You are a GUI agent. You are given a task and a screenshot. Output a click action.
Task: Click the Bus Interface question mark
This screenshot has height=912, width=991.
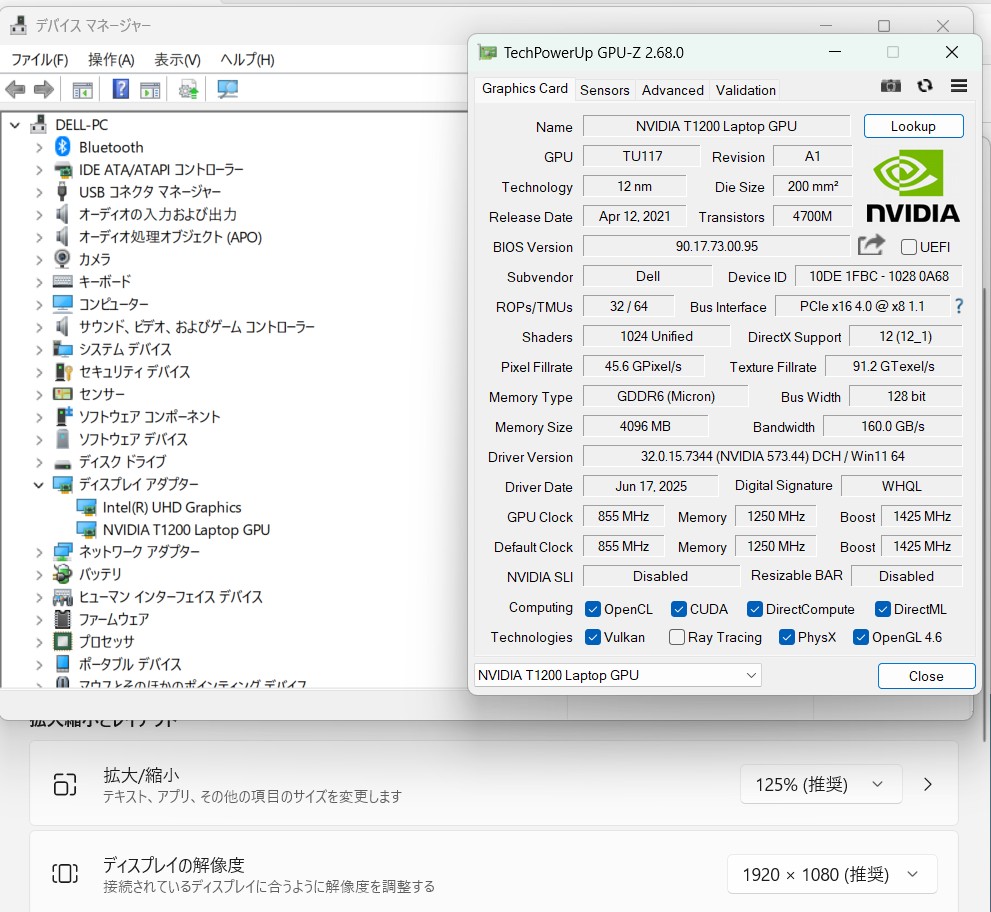pos(959,307)
